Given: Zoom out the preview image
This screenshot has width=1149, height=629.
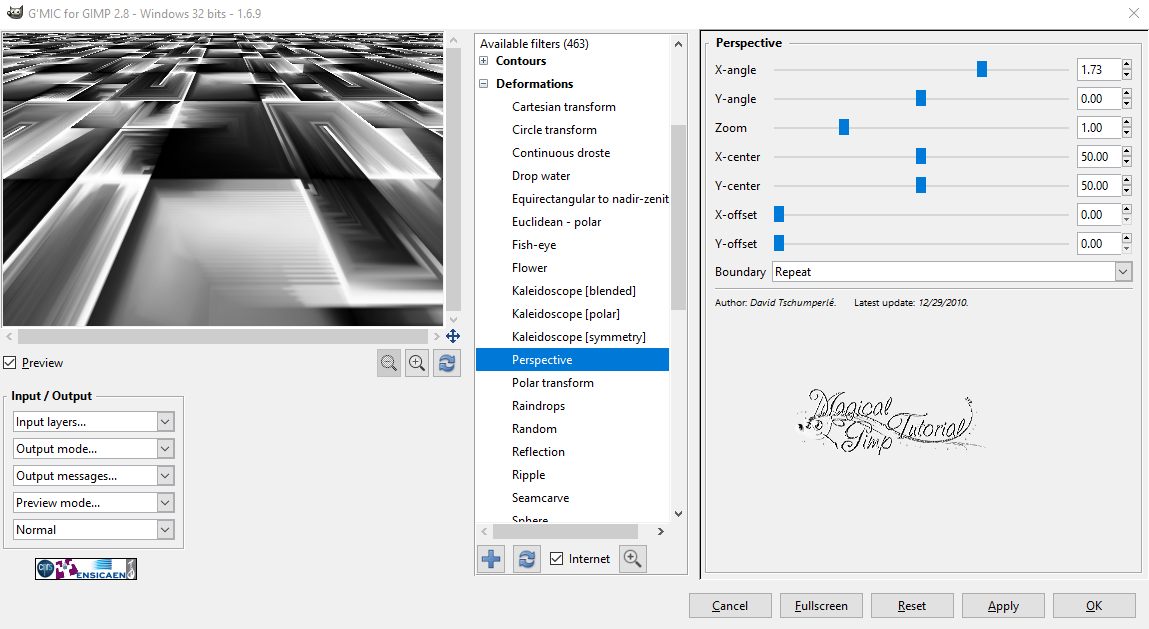Looking at the screenshot, I should point(389,362).
